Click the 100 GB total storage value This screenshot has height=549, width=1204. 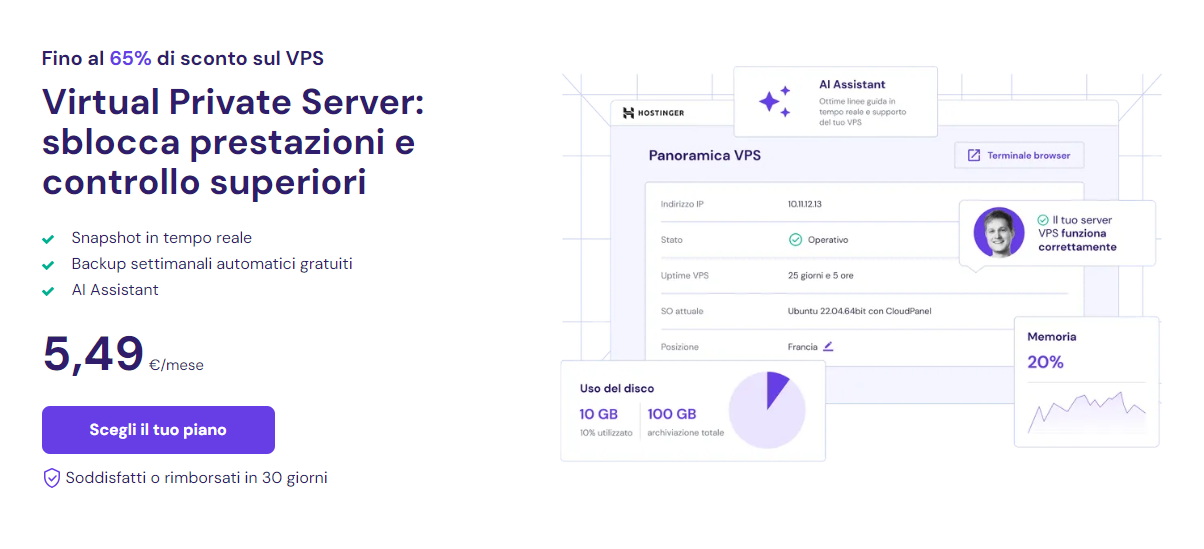pyautogui.click(x=672, y=414)
